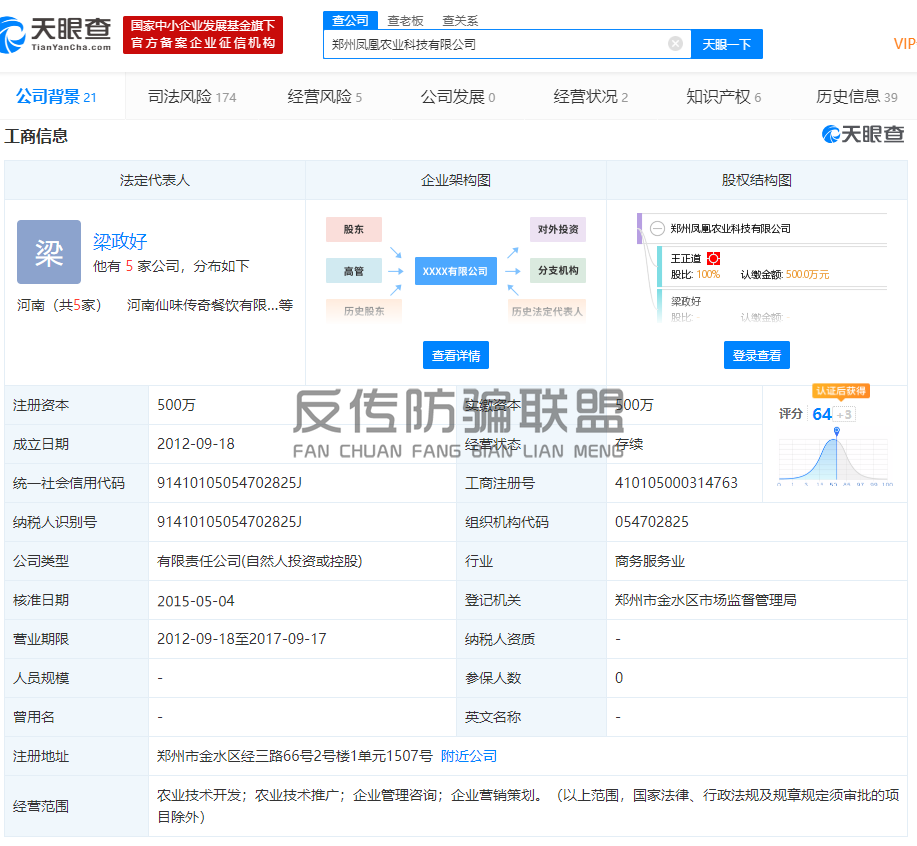917x846 pixels.
Task: Click the 对外投资 box in structure diagram
Action: click(x=558, y=229)
